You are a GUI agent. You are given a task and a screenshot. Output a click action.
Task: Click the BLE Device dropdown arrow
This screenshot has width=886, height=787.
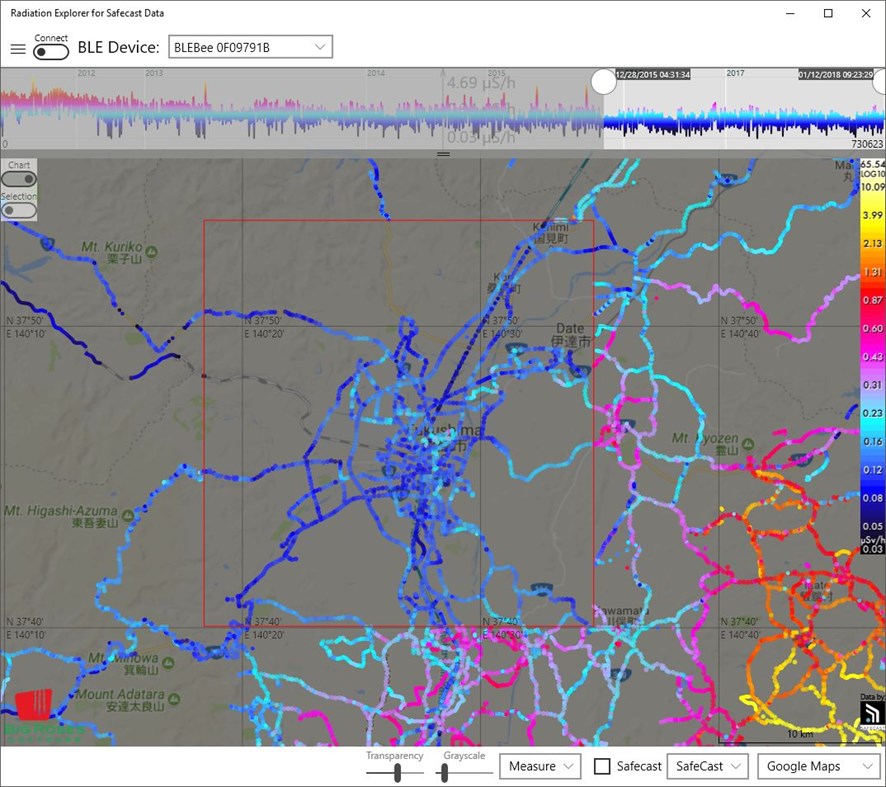[320, 46]
